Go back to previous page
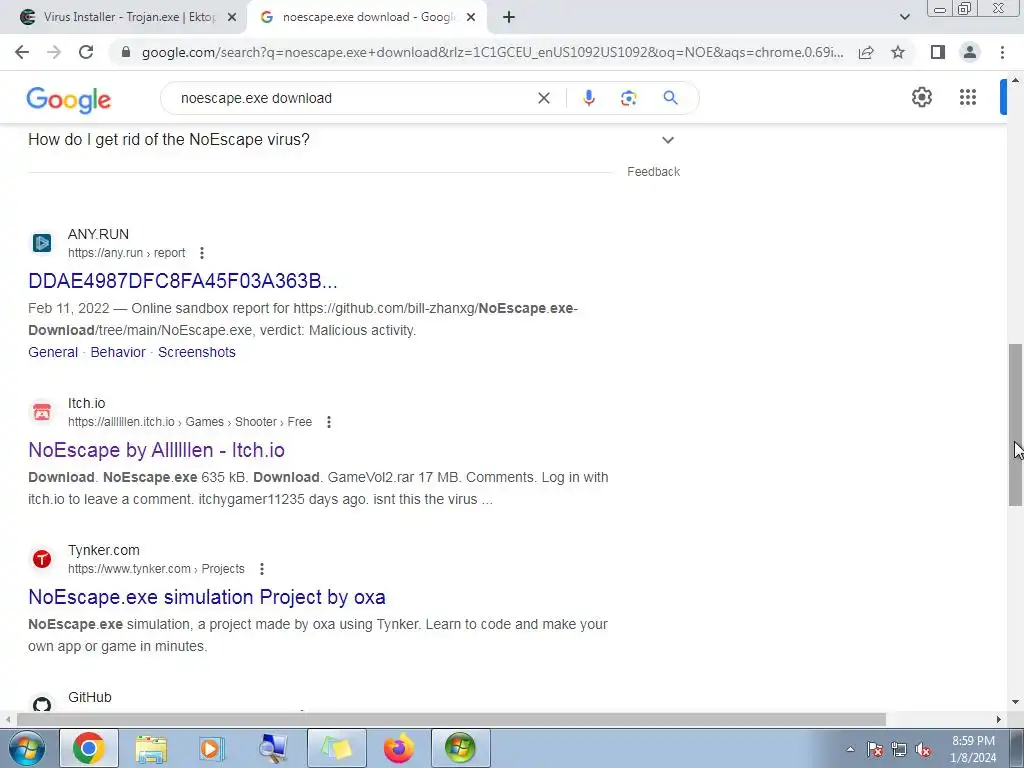Screen dimensions: 1024x768 22,52
